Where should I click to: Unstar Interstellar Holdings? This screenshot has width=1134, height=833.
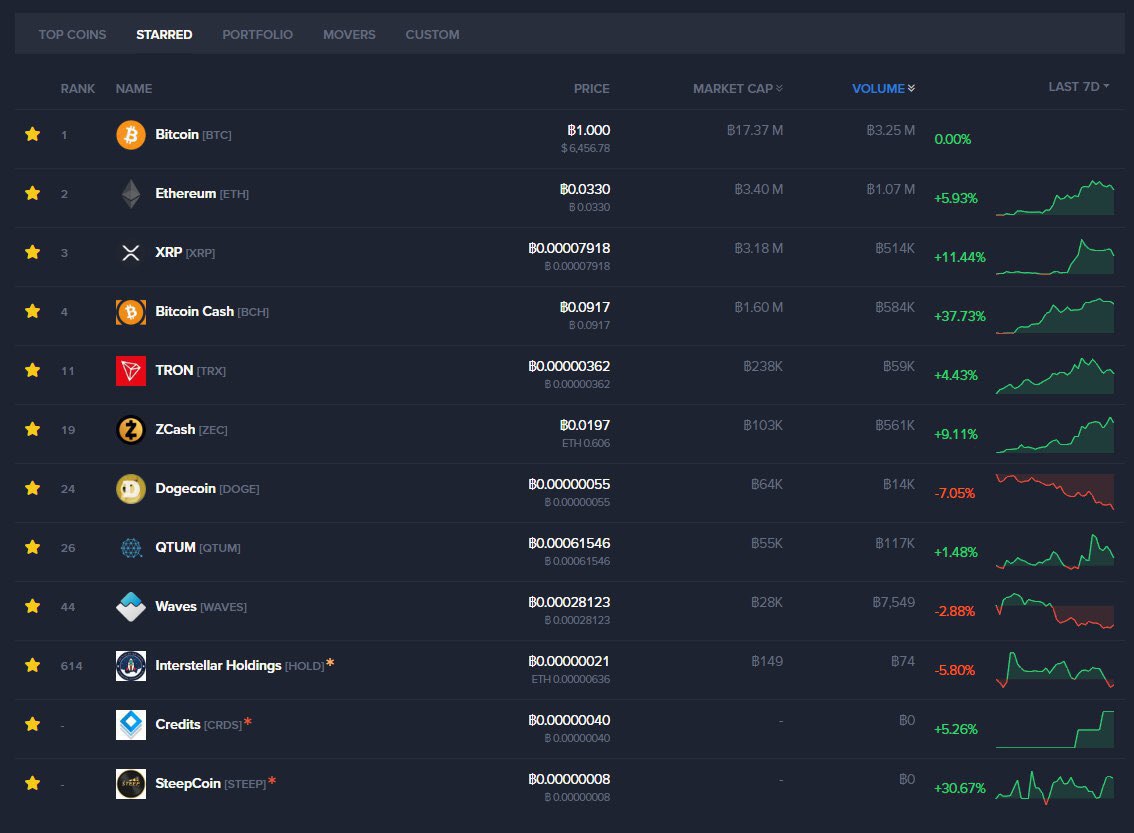(x=33, y=665)
